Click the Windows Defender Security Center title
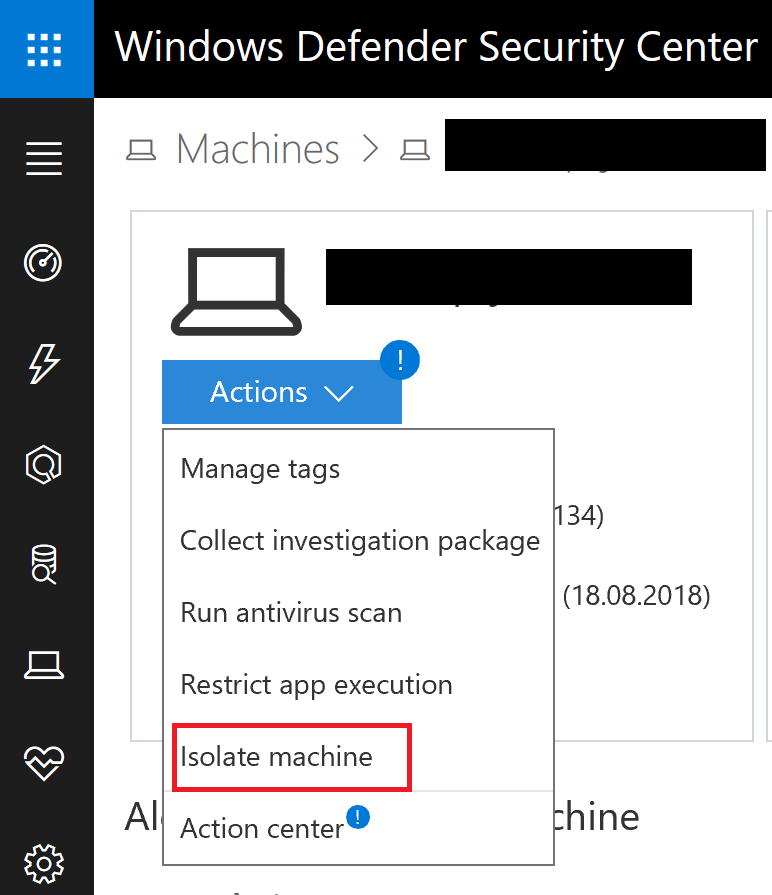772x895 pixels. (x=436, y=47)
